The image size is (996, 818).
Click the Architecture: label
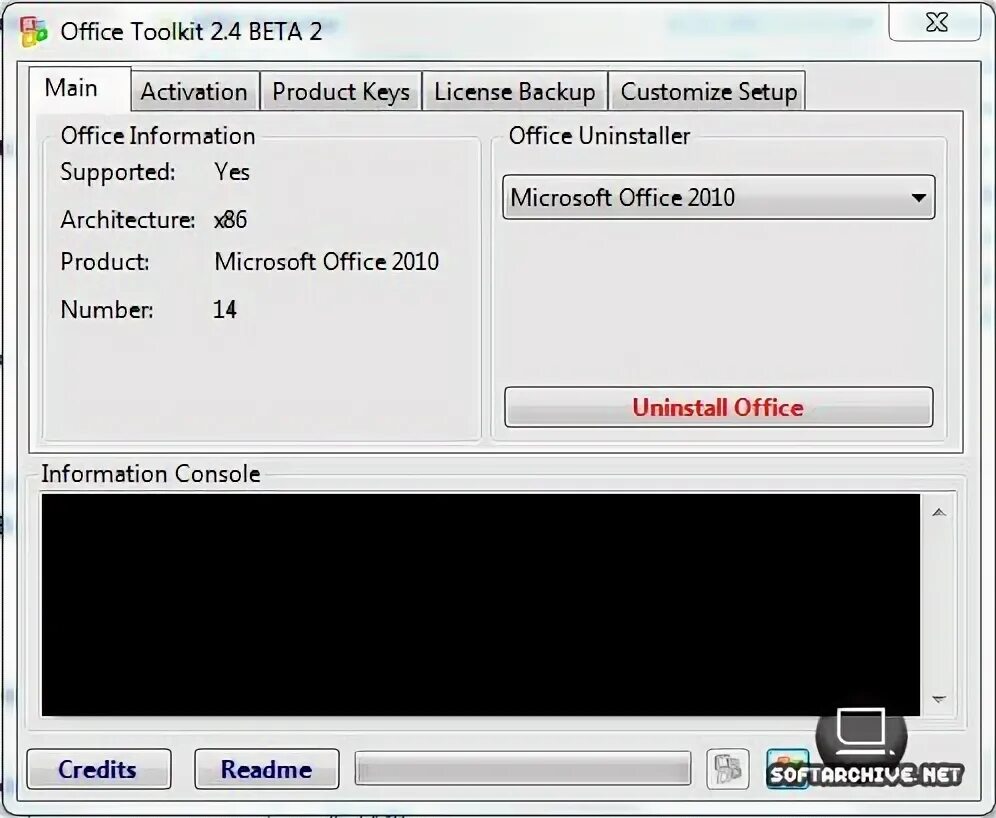click(128, 220)
